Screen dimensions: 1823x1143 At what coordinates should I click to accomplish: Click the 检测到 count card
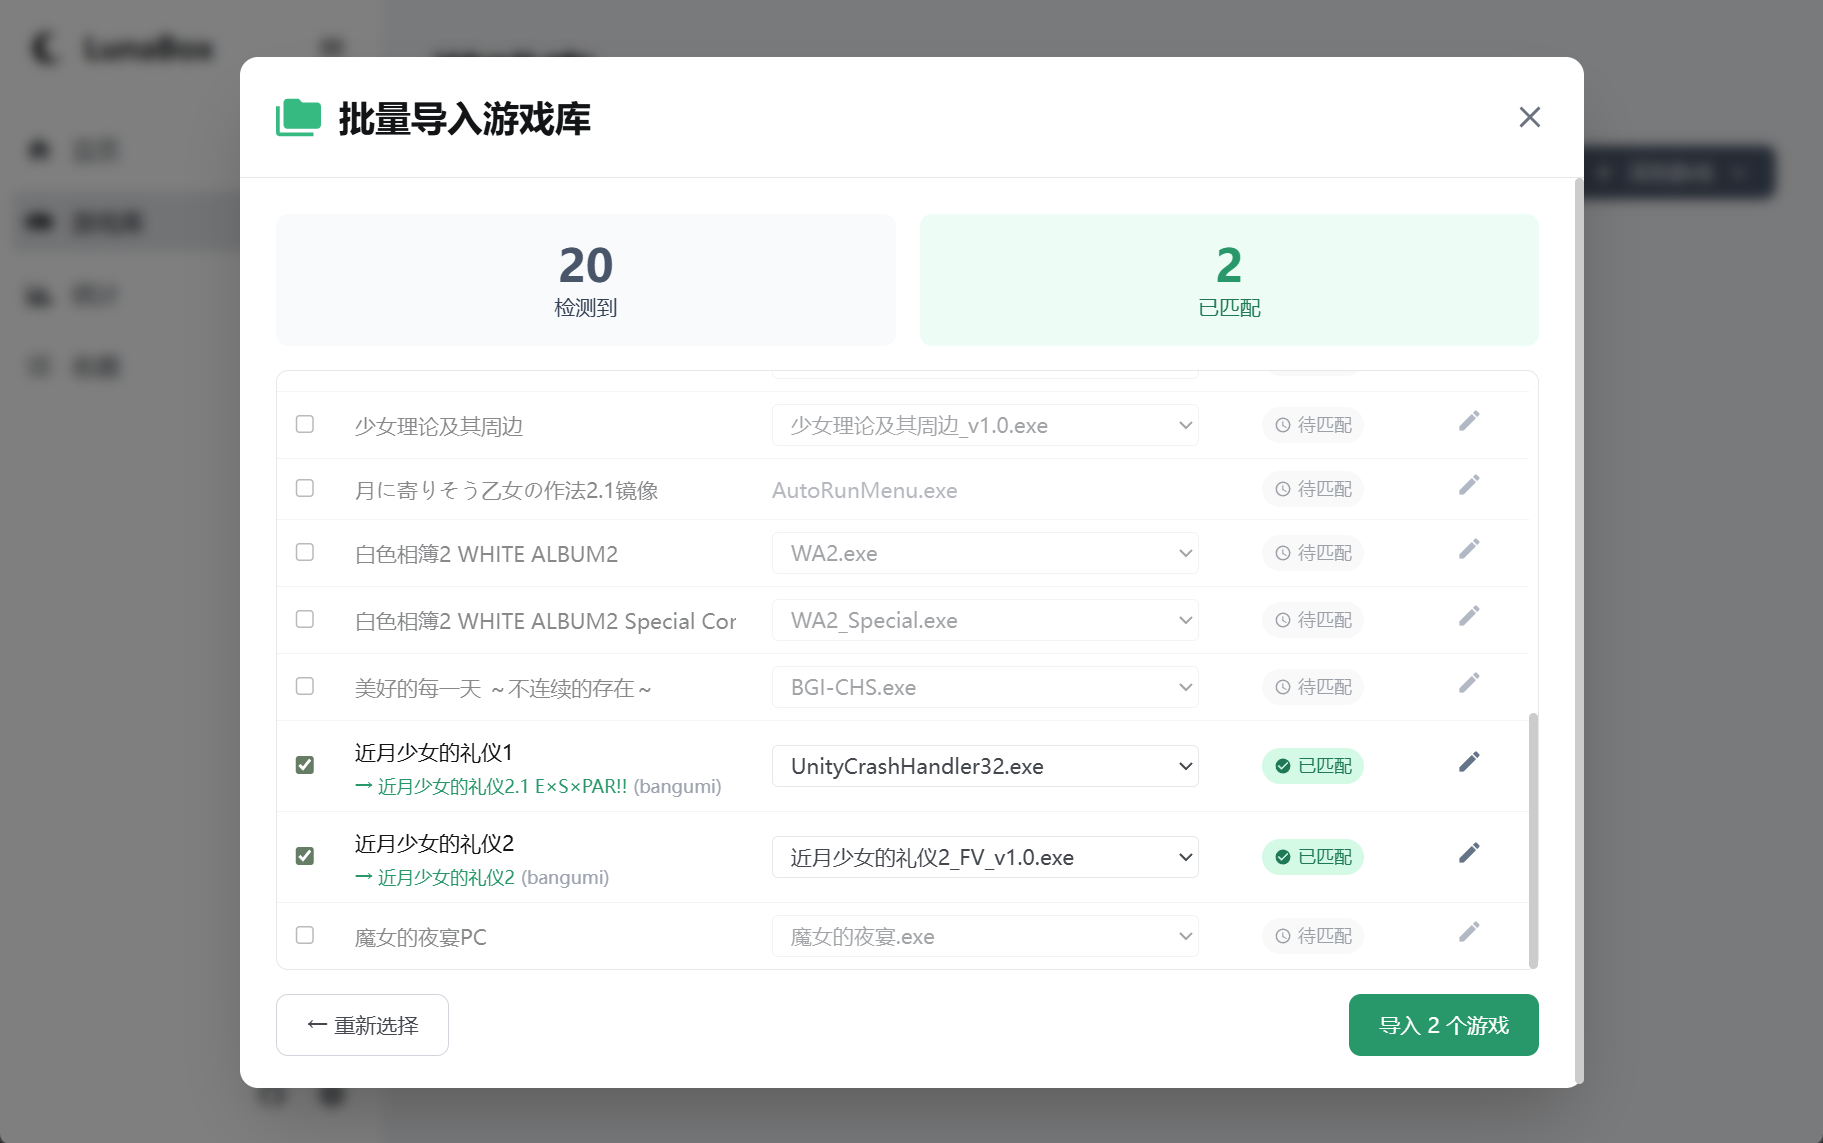coord(585,280)
